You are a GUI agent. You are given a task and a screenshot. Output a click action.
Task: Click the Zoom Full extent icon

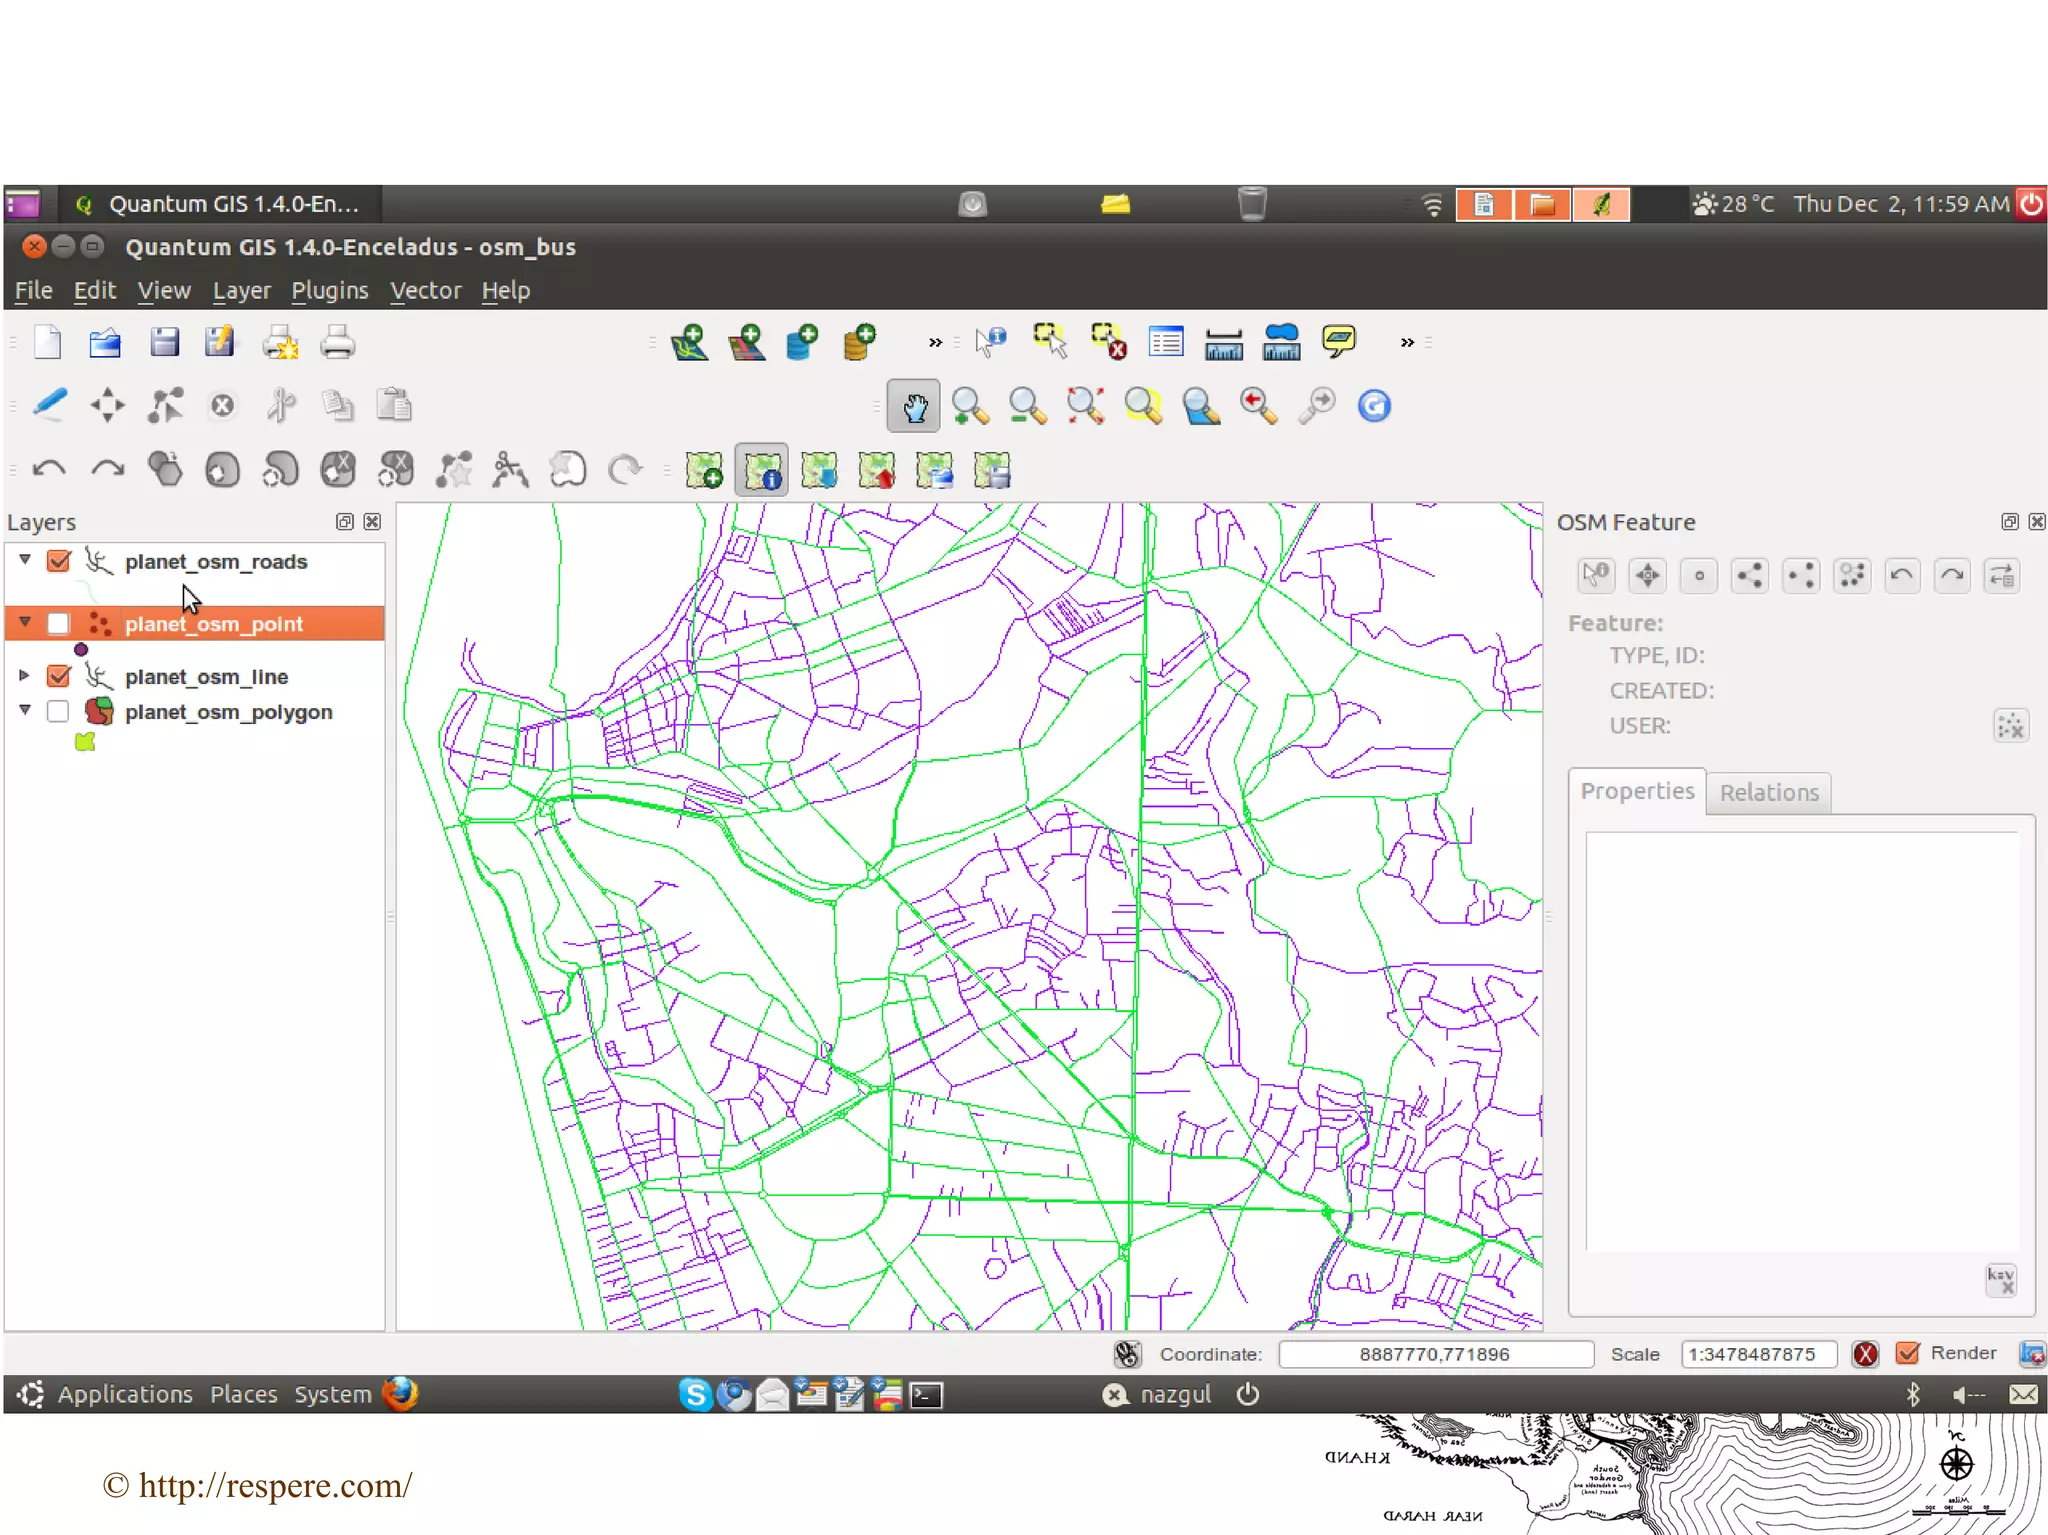point(1085,406)
